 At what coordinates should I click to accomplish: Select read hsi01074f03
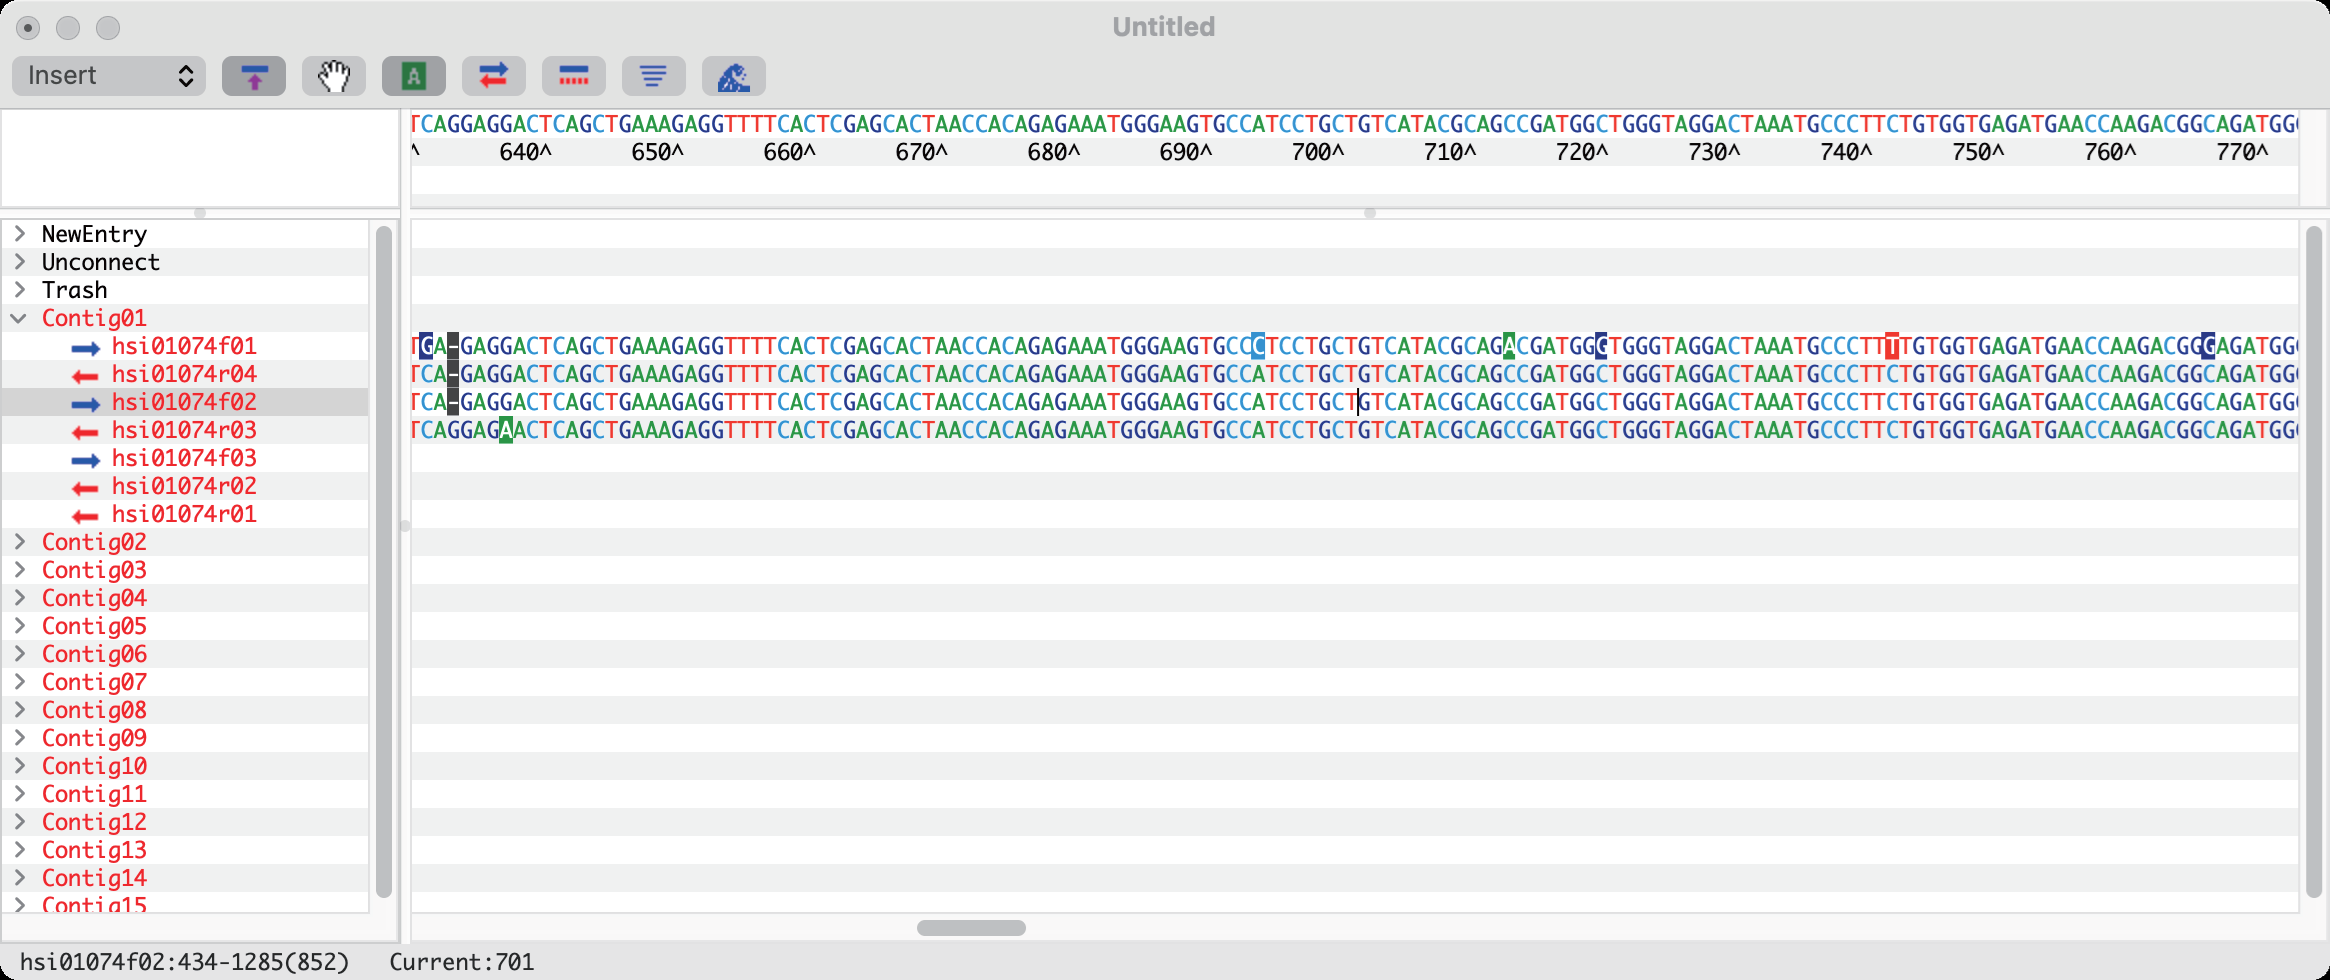[184, 458]
